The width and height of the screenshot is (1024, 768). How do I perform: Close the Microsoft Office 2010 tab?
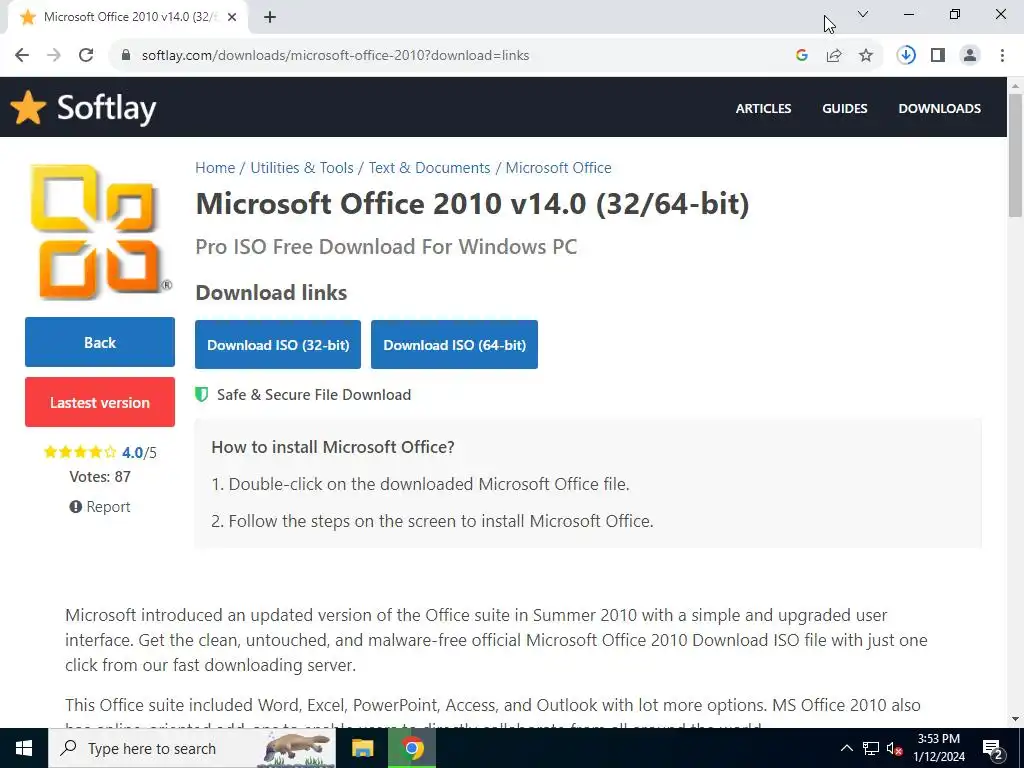coord(232,17)
